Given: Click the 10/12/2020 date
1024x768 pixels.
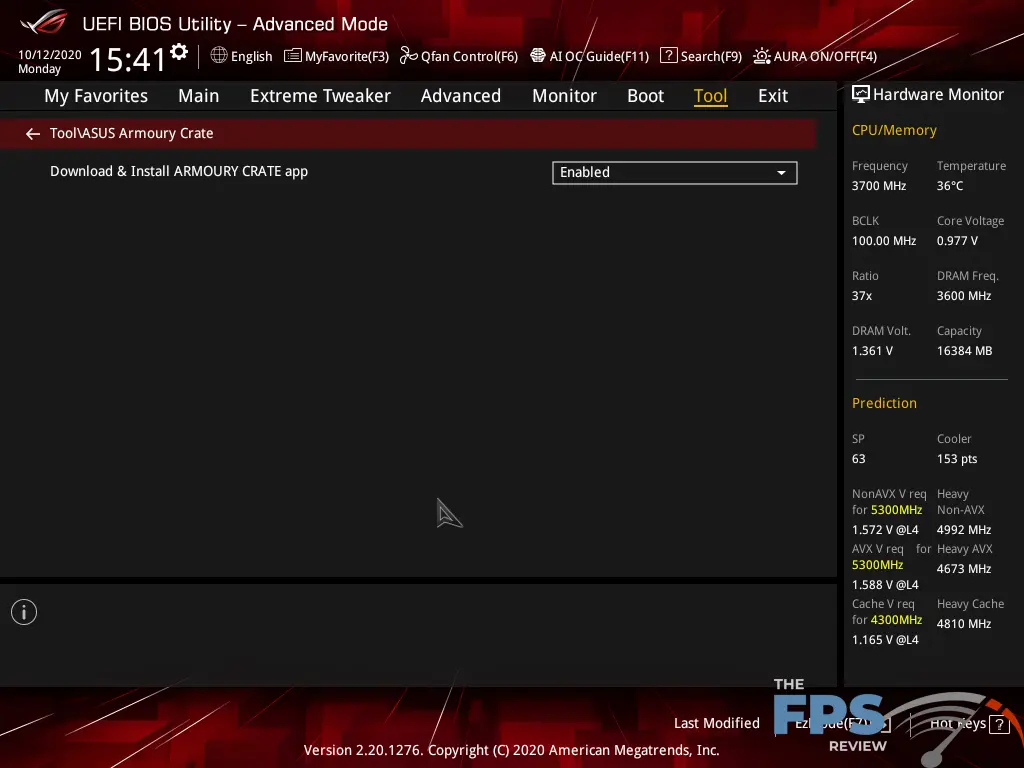Looking at the screenshot, I should tap(50, 55).
